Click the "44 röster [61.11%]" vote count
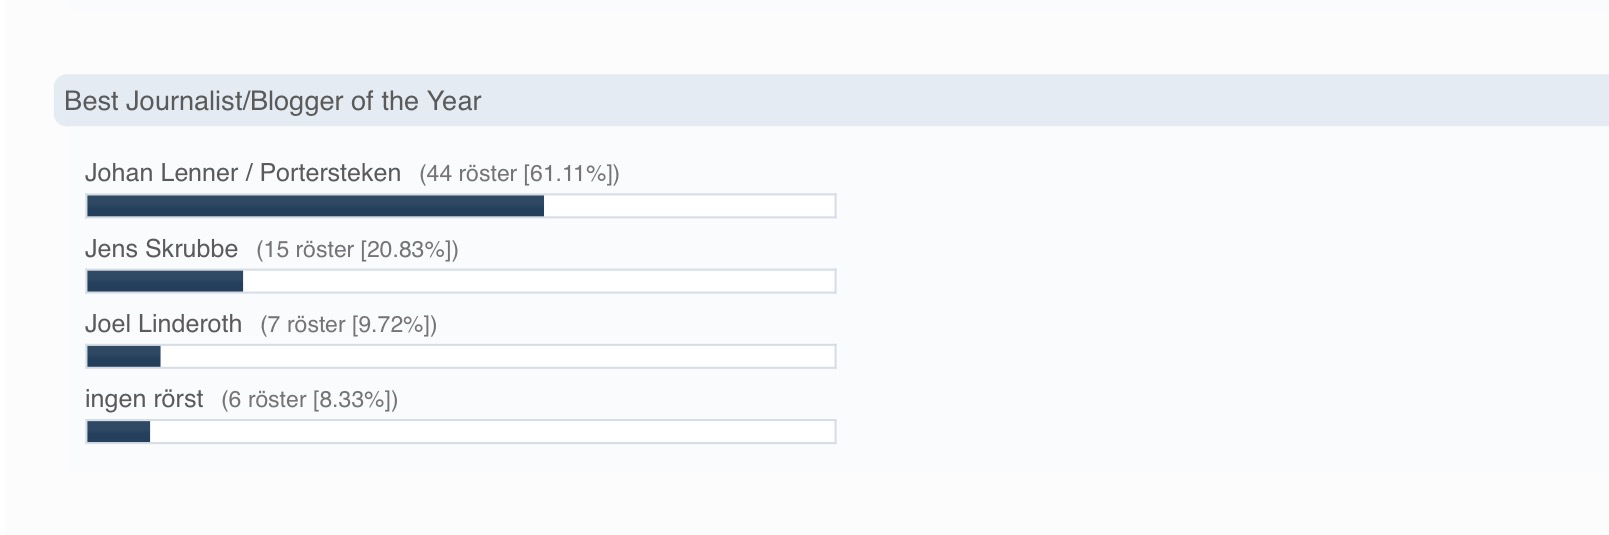Viewport: 1609px width, 535px height. pyautogui.click(x=519, y=174)
